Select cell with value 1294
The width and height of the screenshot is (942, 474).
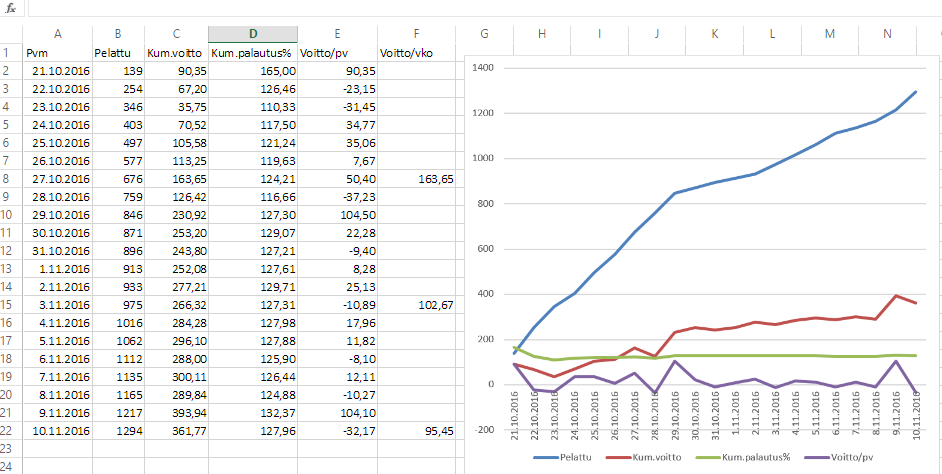tap(118, 431)
